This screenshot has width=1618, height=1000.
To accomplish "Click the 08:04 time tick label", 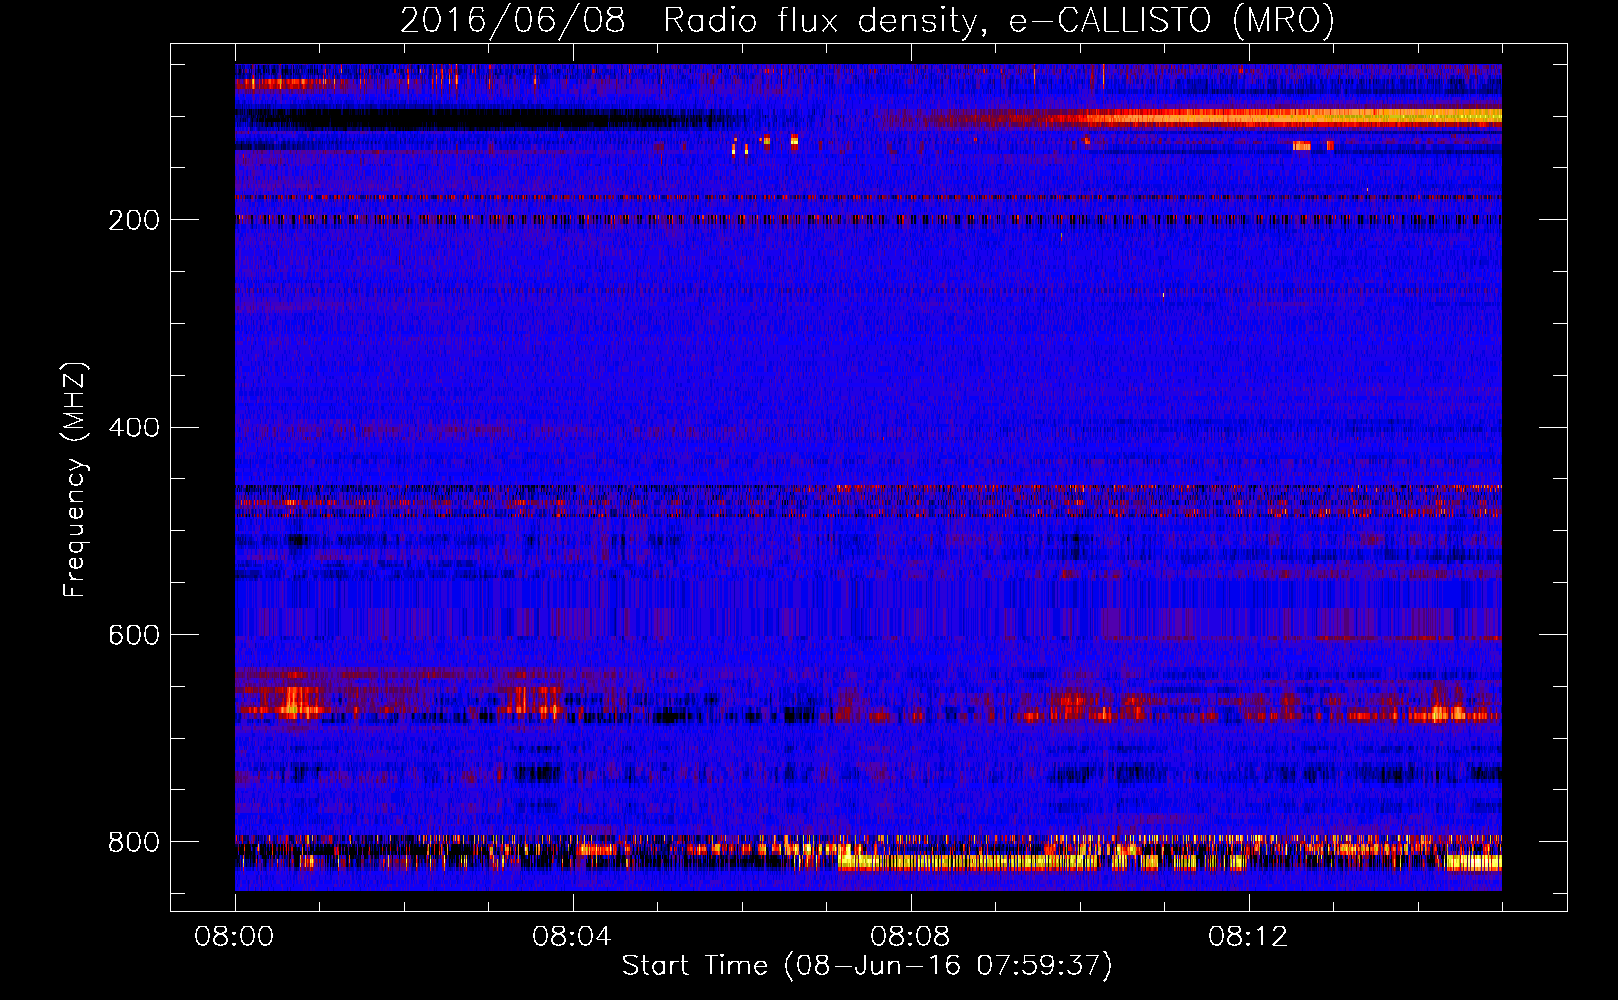I will 572,937.
